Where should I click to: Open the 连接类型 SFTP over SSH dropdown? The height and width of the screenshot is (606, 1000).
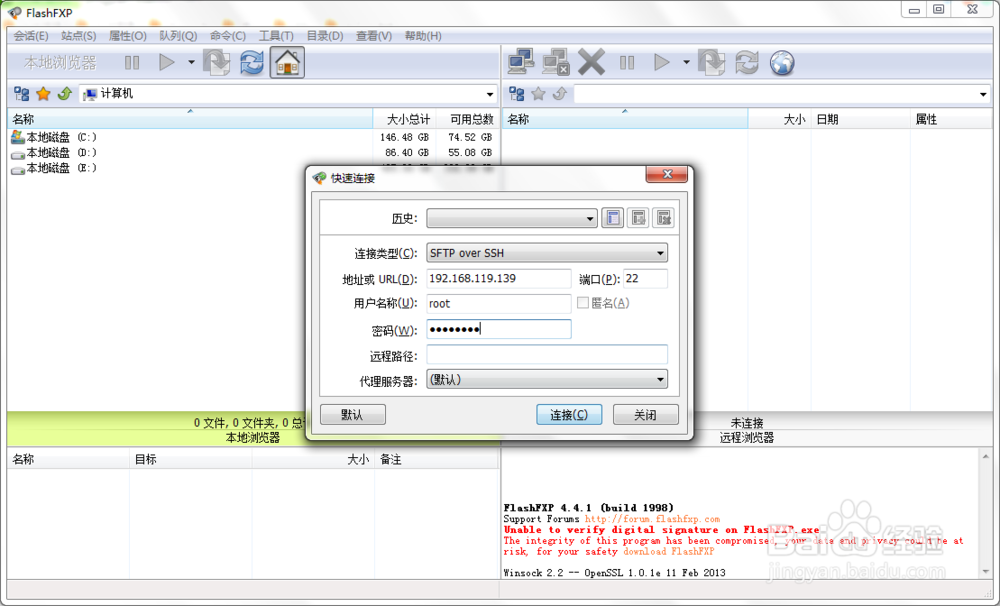(547, 253)
